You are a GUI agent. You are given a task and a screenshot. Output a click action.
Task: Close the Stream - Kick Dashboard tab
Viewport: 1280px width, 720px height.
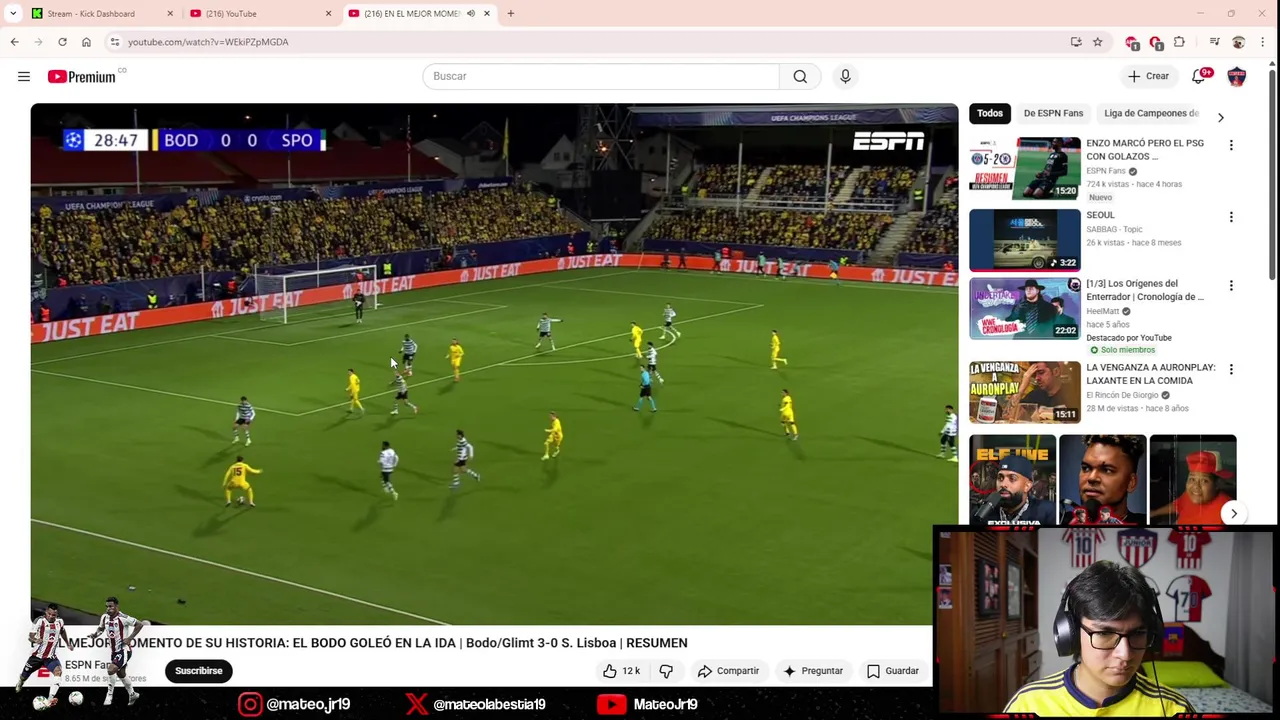point(169,13)
